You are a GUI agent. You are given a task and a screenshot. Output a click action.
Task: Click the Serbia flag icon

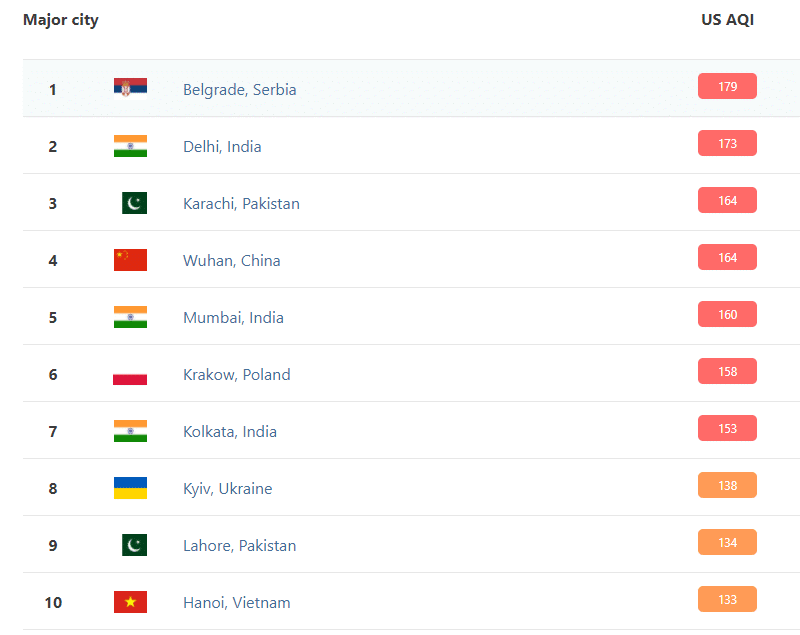coord(130,89)
